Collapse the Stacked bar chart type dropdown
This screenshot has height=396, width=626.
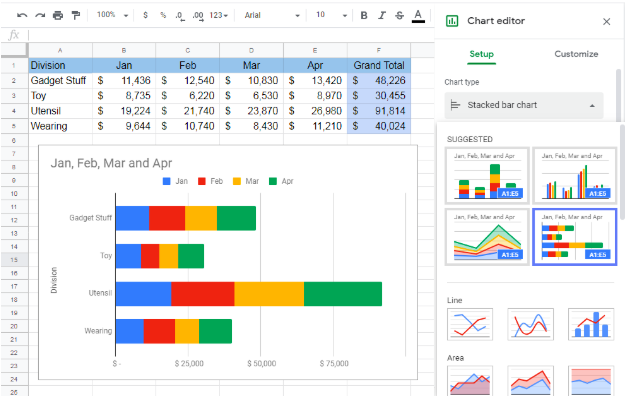(524, 105)
